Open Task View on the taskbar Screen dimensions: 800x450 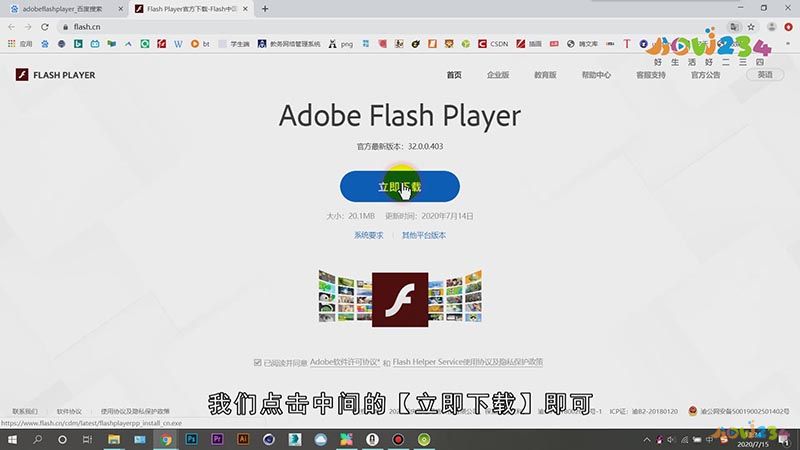pyautogui.click(x=88, y=439)
